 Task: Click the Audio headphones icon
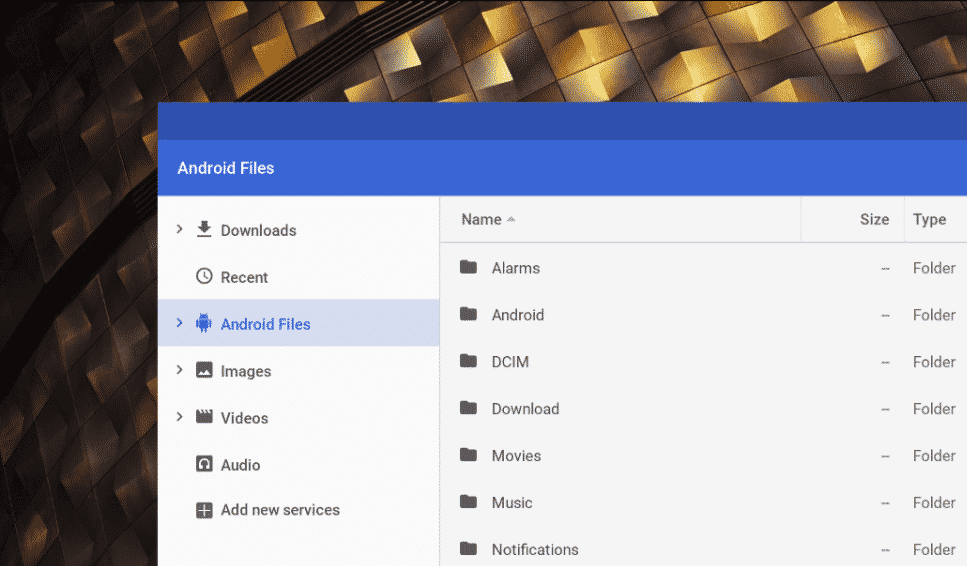pos(204,465)
